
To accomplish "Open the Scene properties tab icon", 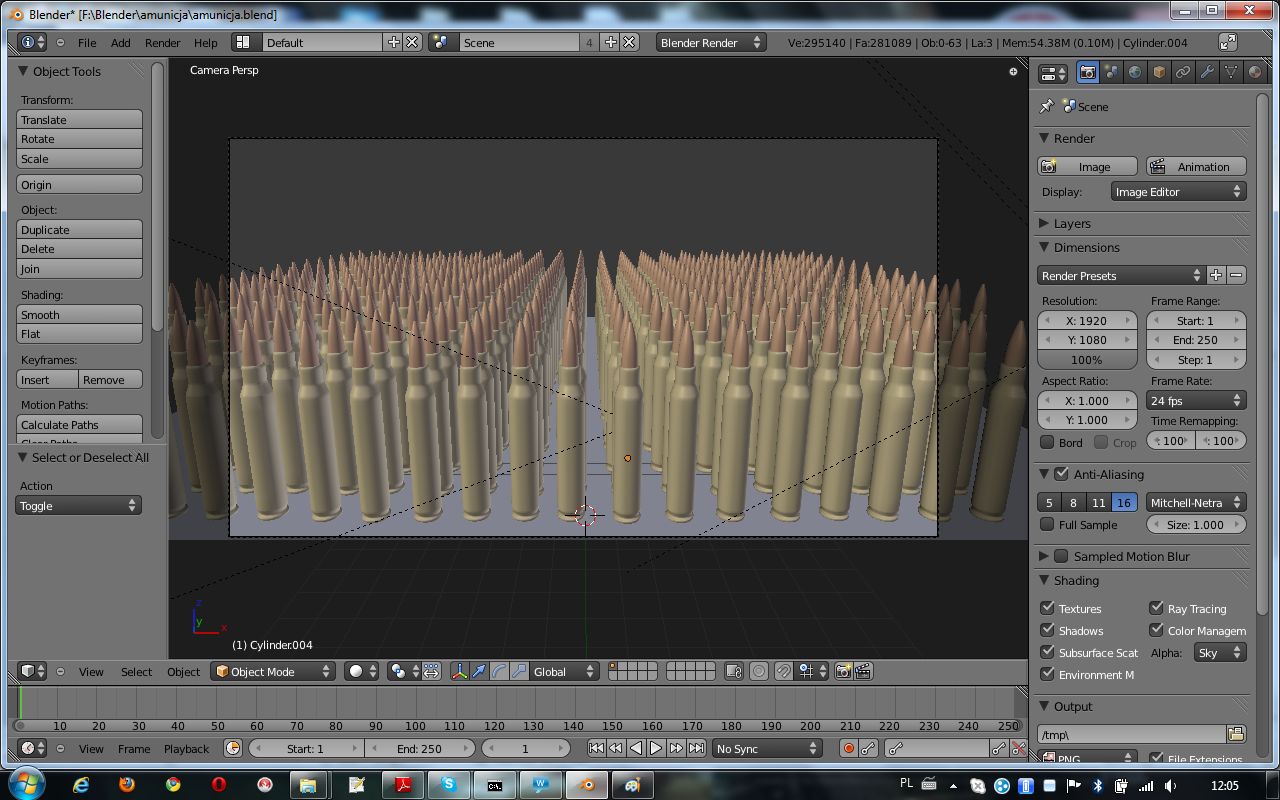I will click(x=1111, y=73).
